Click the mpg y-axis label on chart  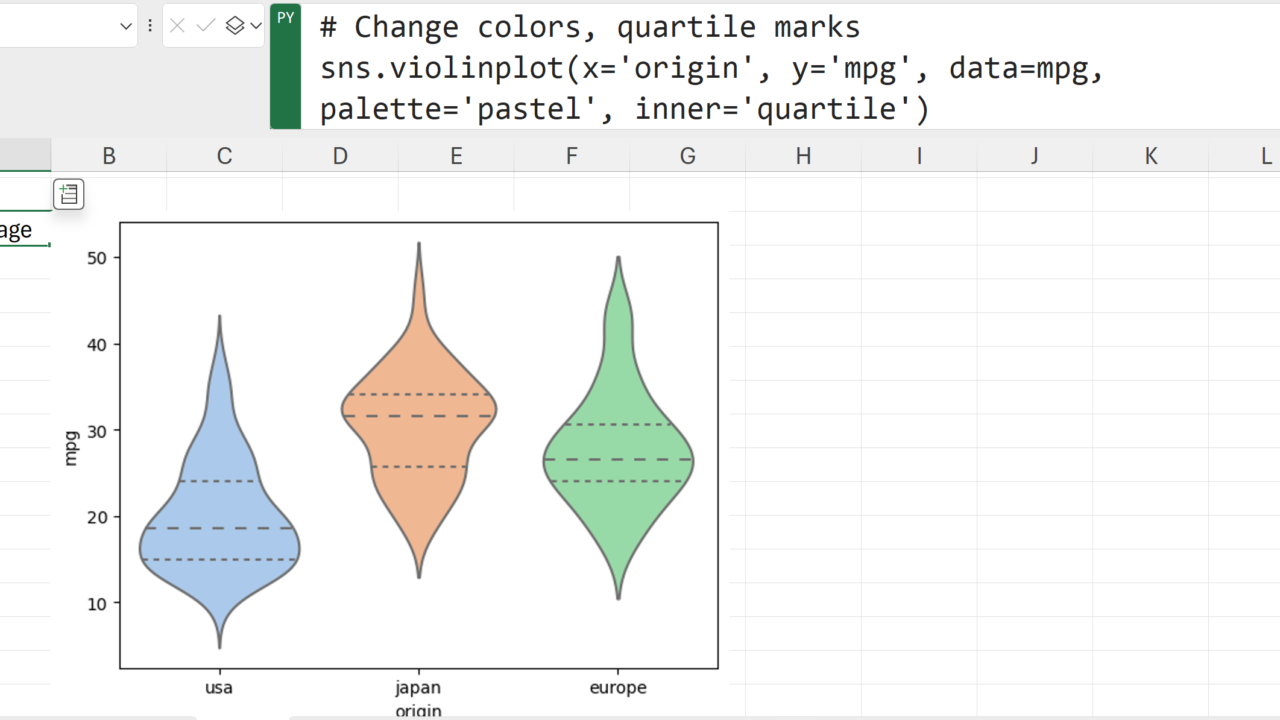coord(71,447)
